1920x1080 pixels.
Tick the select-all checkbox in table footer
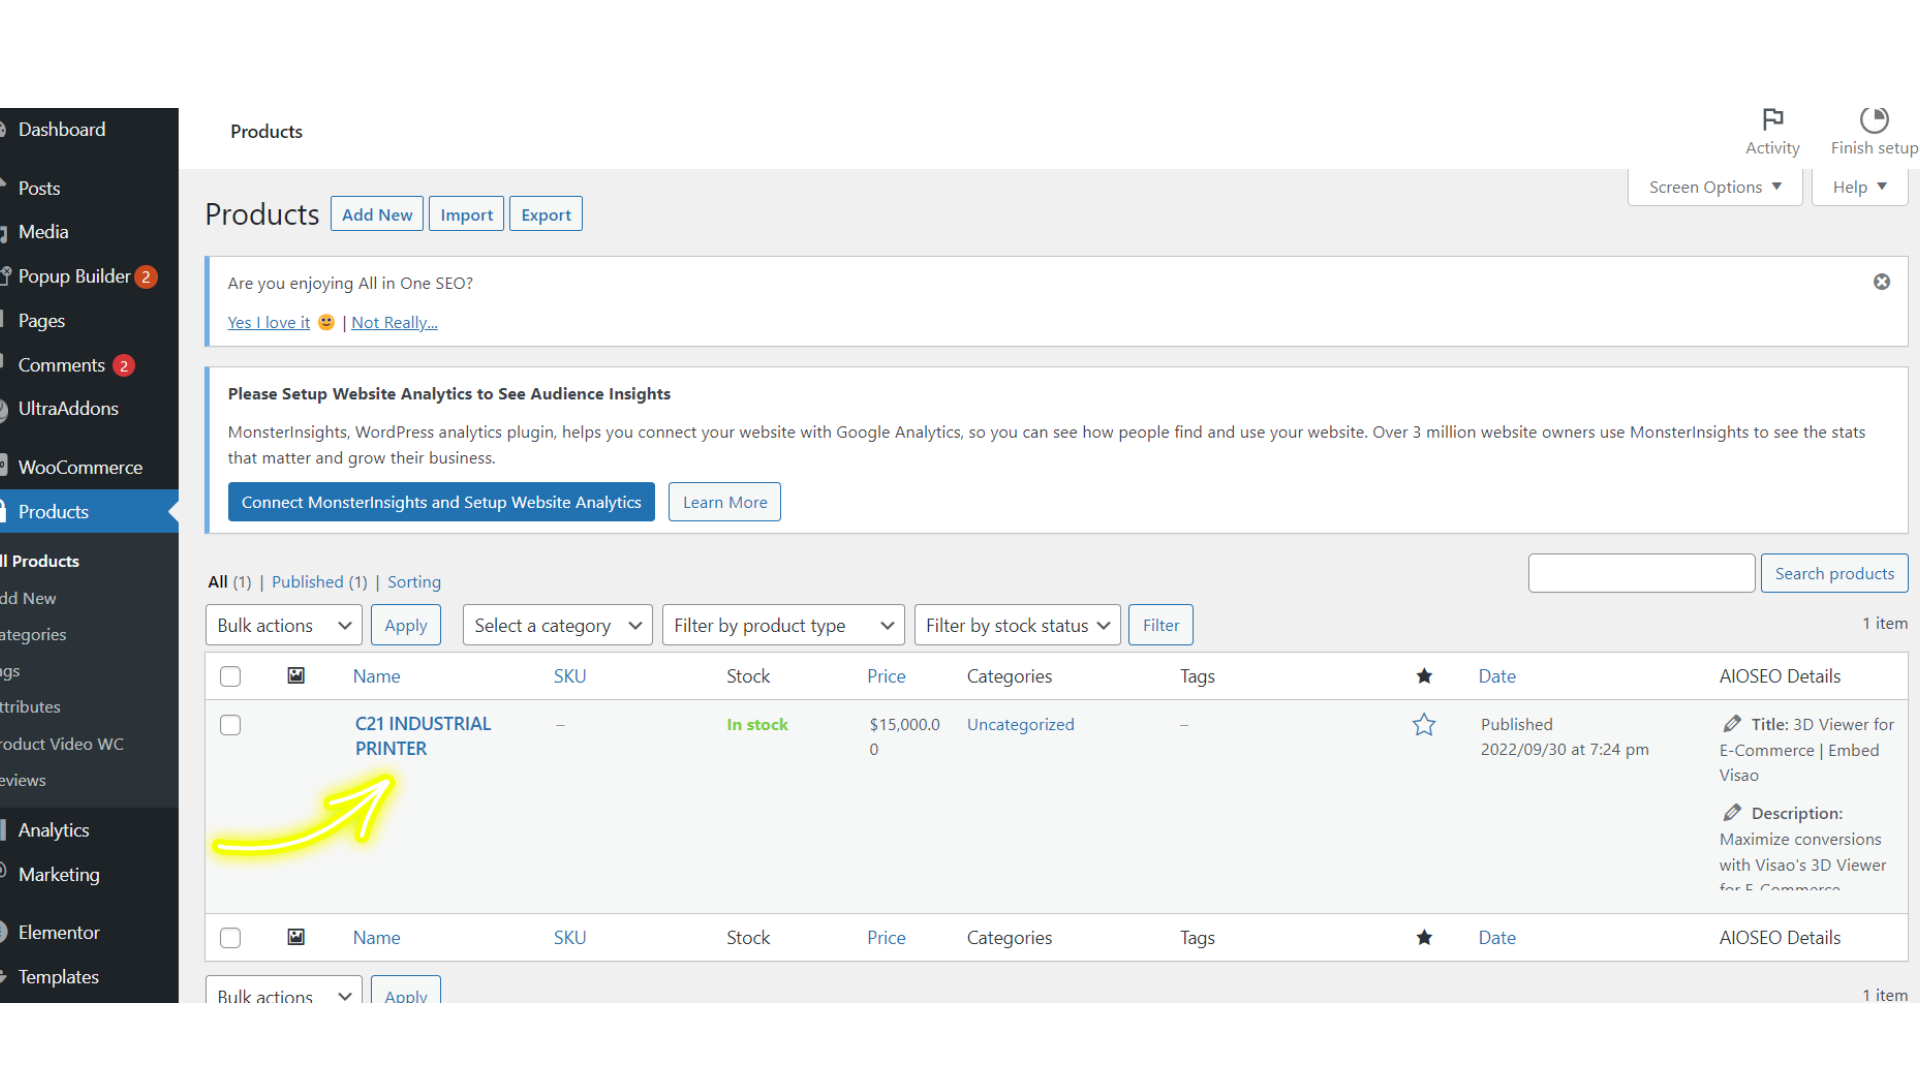click(230, 938)
